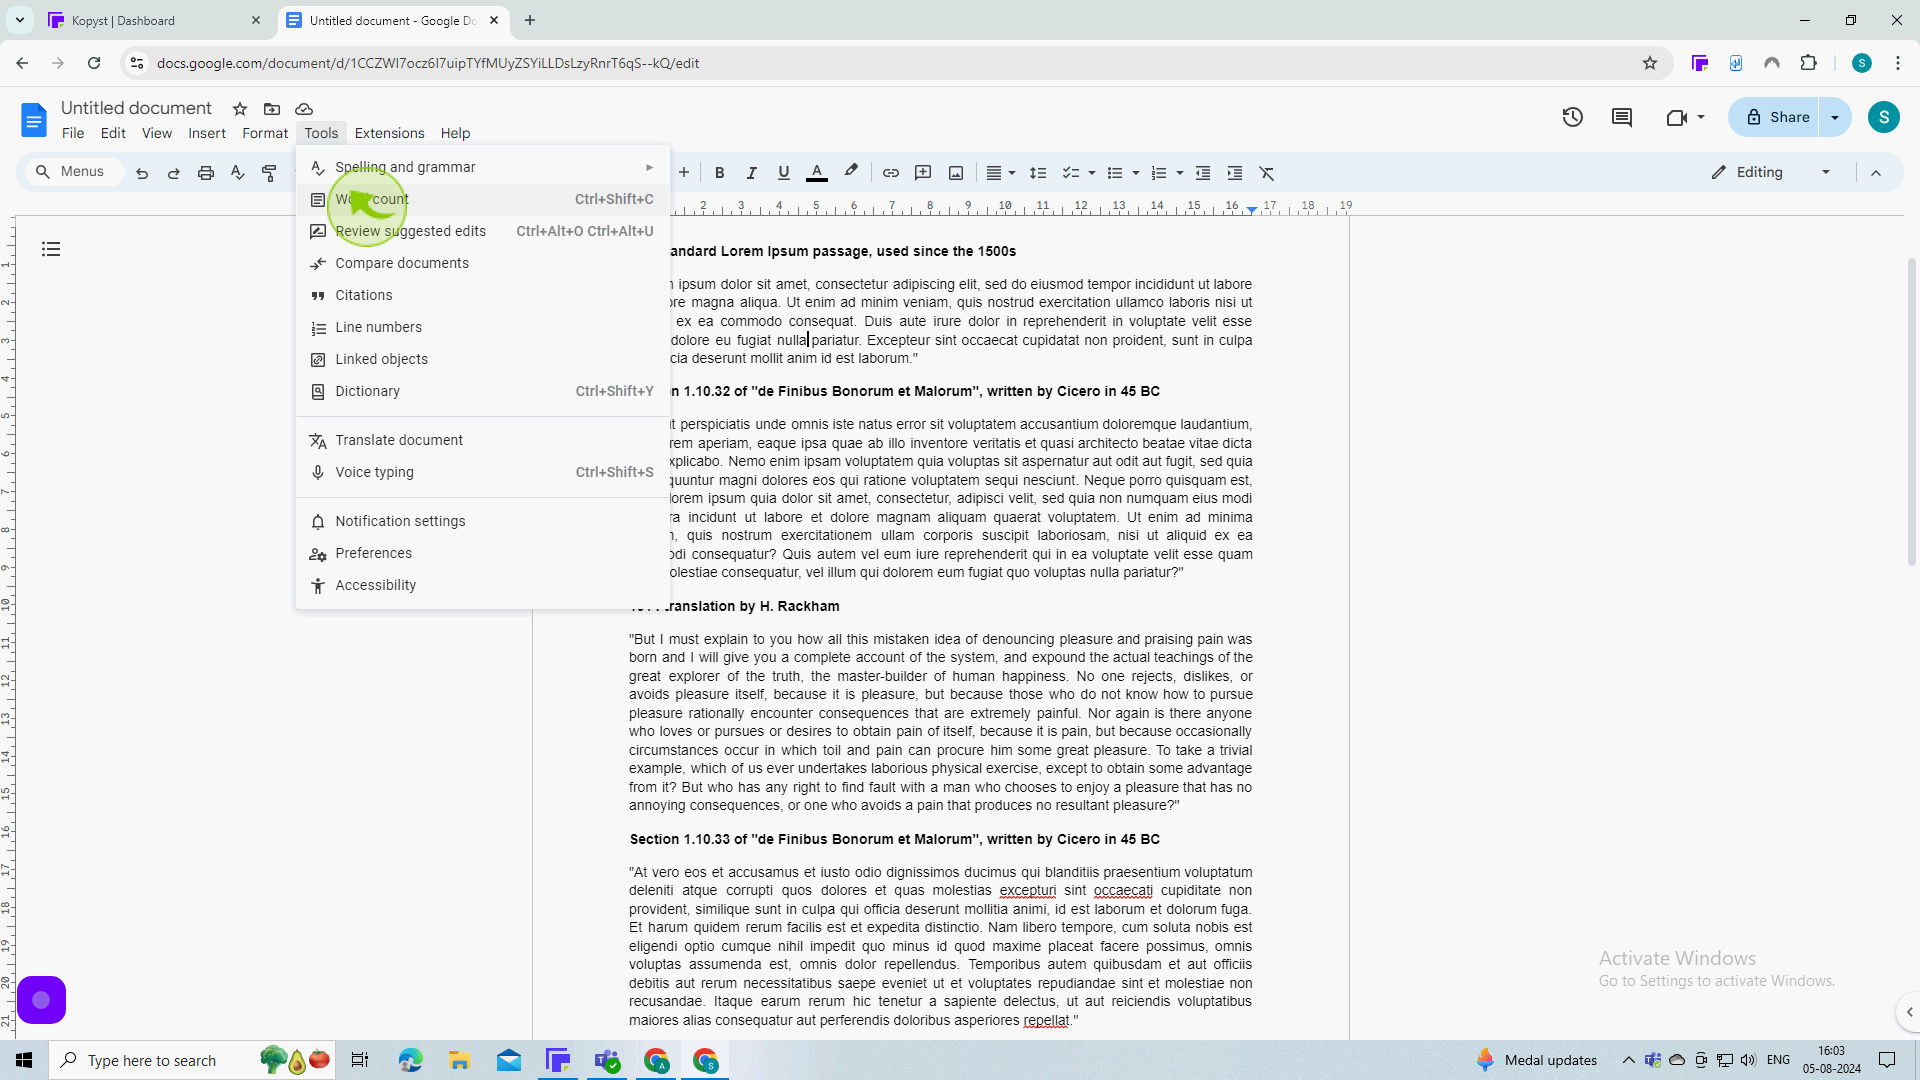This screenshot has width=1920, height=1080.
Task: Start Voice typing from Tools menu
Action: pos(483,472)
